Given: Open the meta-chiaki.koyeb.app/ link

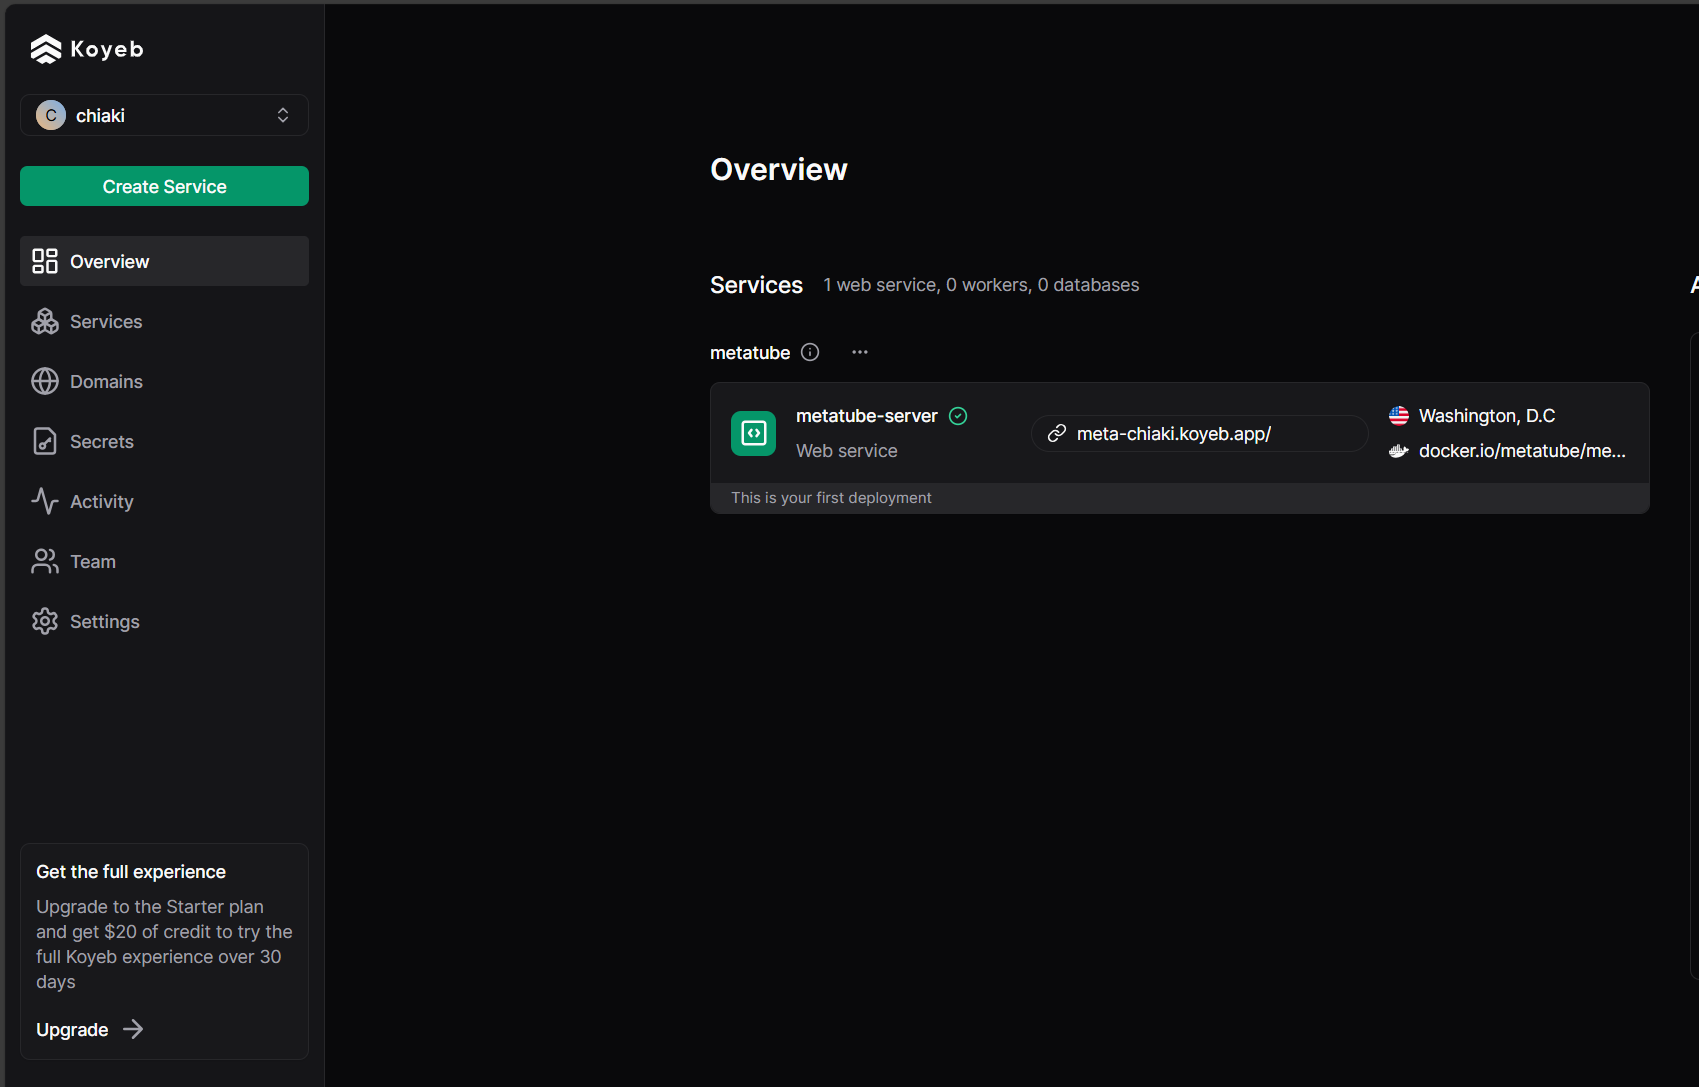Looking at the screenshot, I should click(1199, 433).
